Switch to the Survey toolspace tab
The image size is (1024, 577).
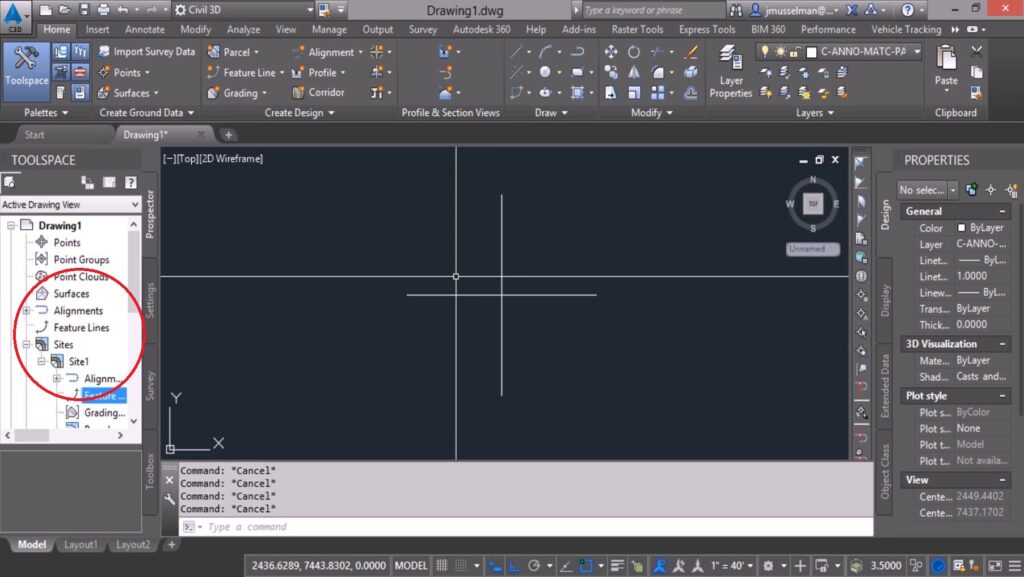(150, 385)
